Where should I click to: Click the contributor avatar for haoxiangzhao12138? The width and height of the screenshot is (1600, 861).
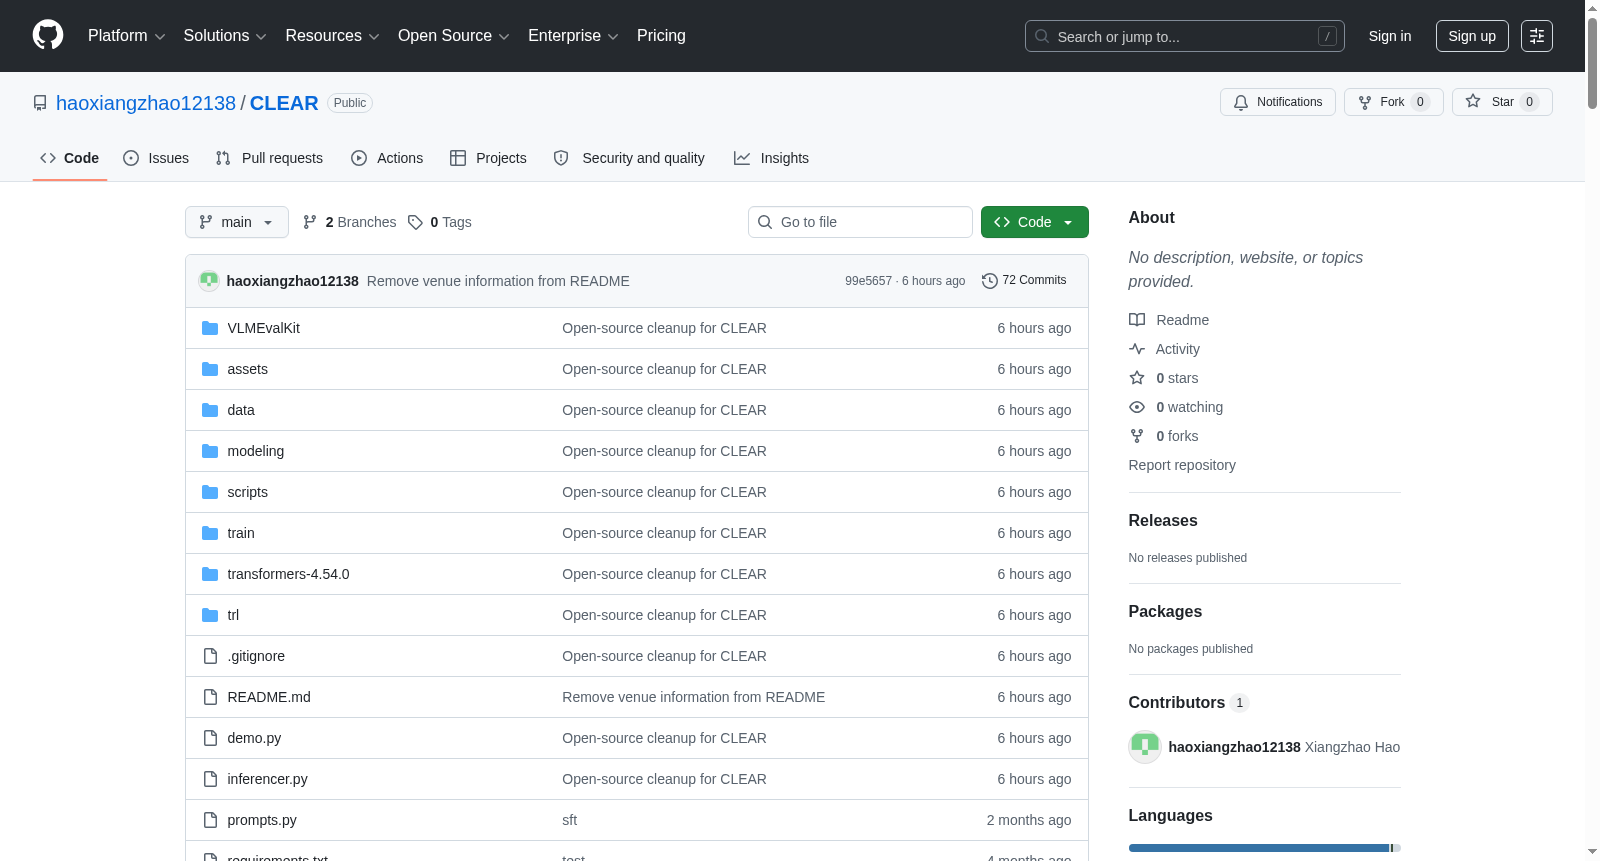[1145, 747]
